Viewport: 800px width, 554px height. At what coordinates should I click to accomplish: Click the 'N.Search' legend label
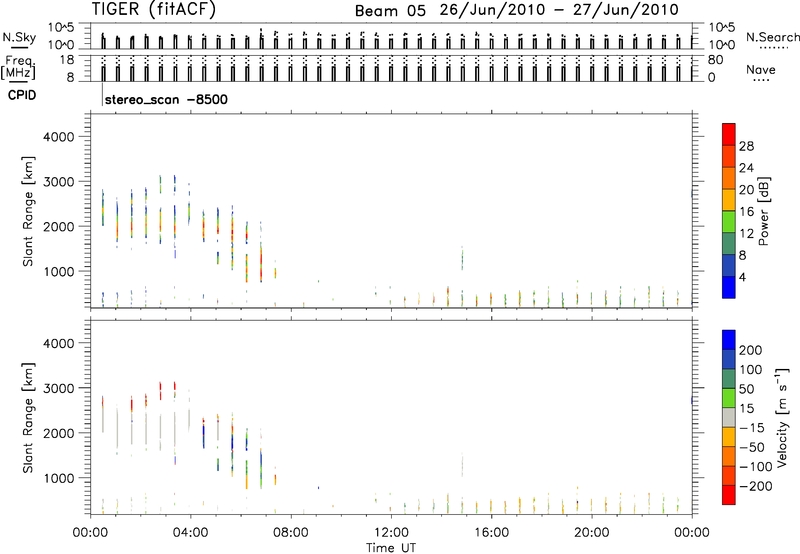point(772,37)
